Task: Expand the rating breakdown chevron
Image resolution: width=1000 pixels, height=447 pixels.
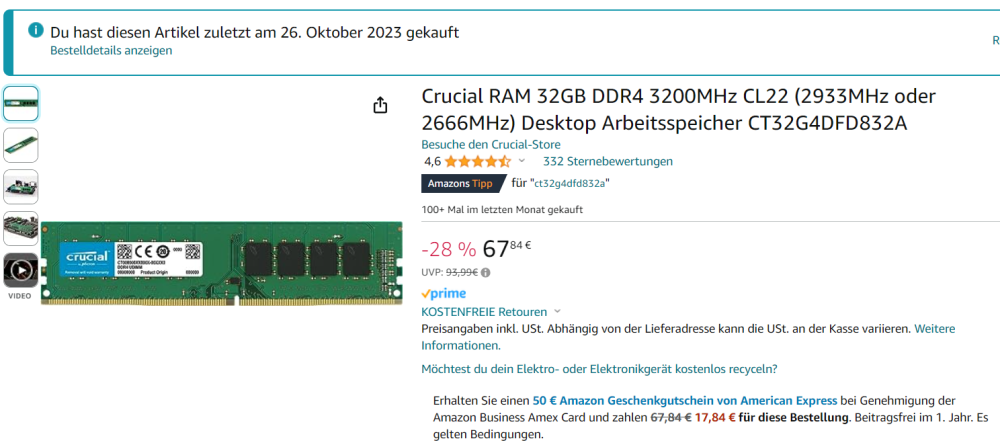Action: pos(522,161)
